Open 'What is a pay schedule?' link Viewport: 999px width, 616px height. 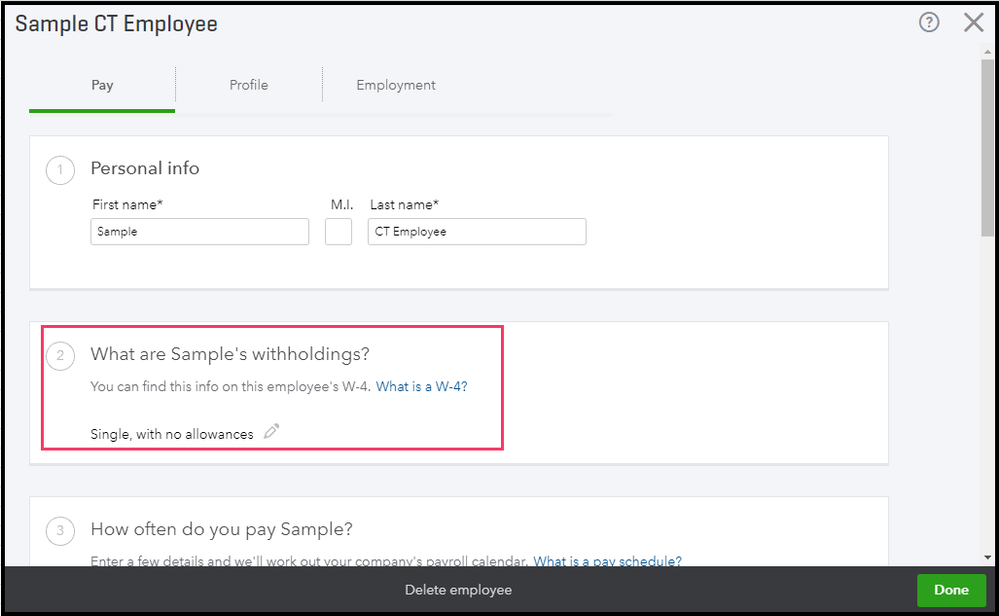click(x=607, y=561)
